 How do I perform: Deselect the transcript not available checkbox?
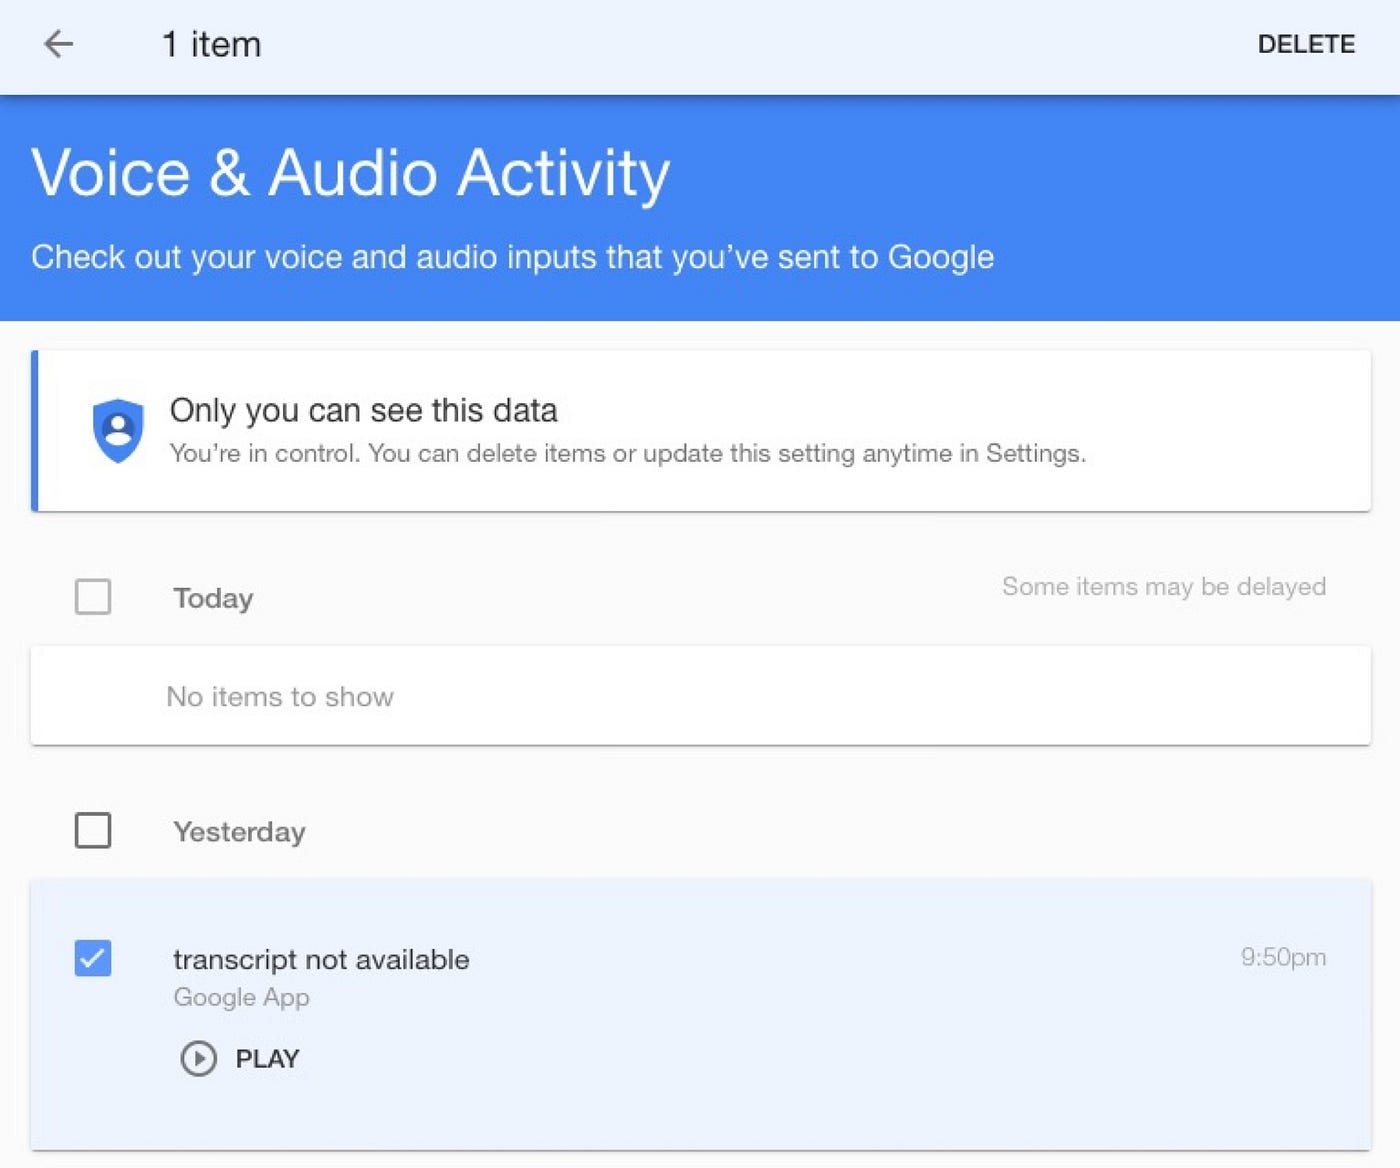91,958
